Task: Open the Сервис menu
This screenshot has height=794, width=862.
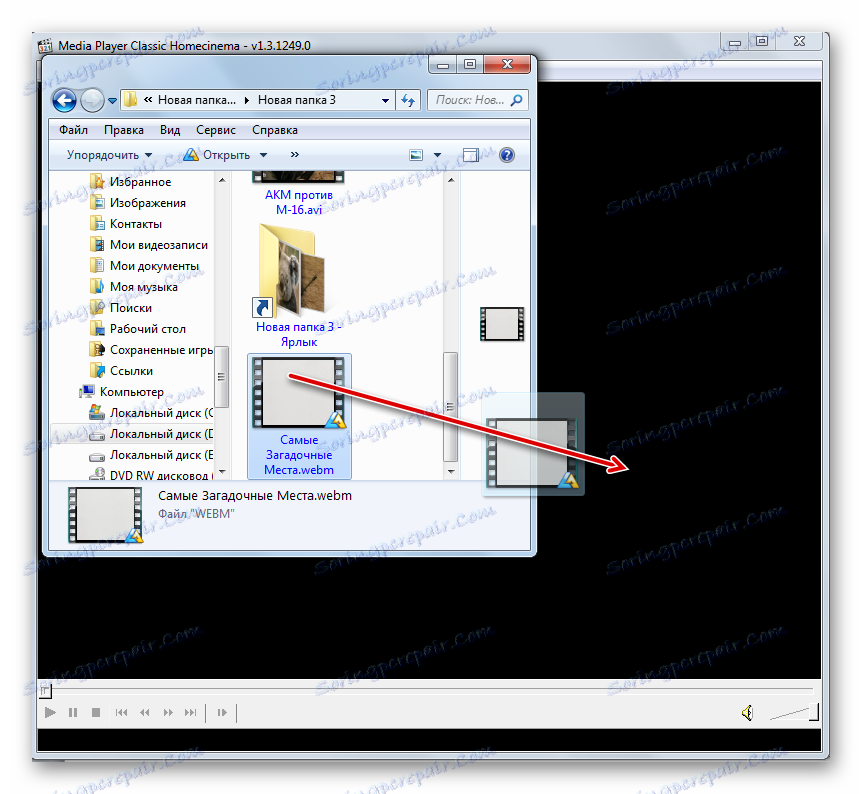Action: pyautogui.click(x=216, y=130)
